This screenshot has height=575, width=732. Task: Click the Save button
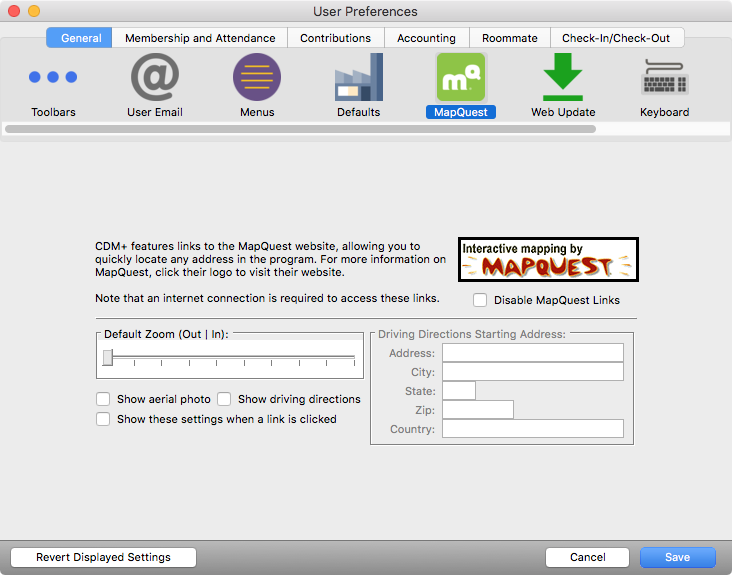(x=677, y=557)
